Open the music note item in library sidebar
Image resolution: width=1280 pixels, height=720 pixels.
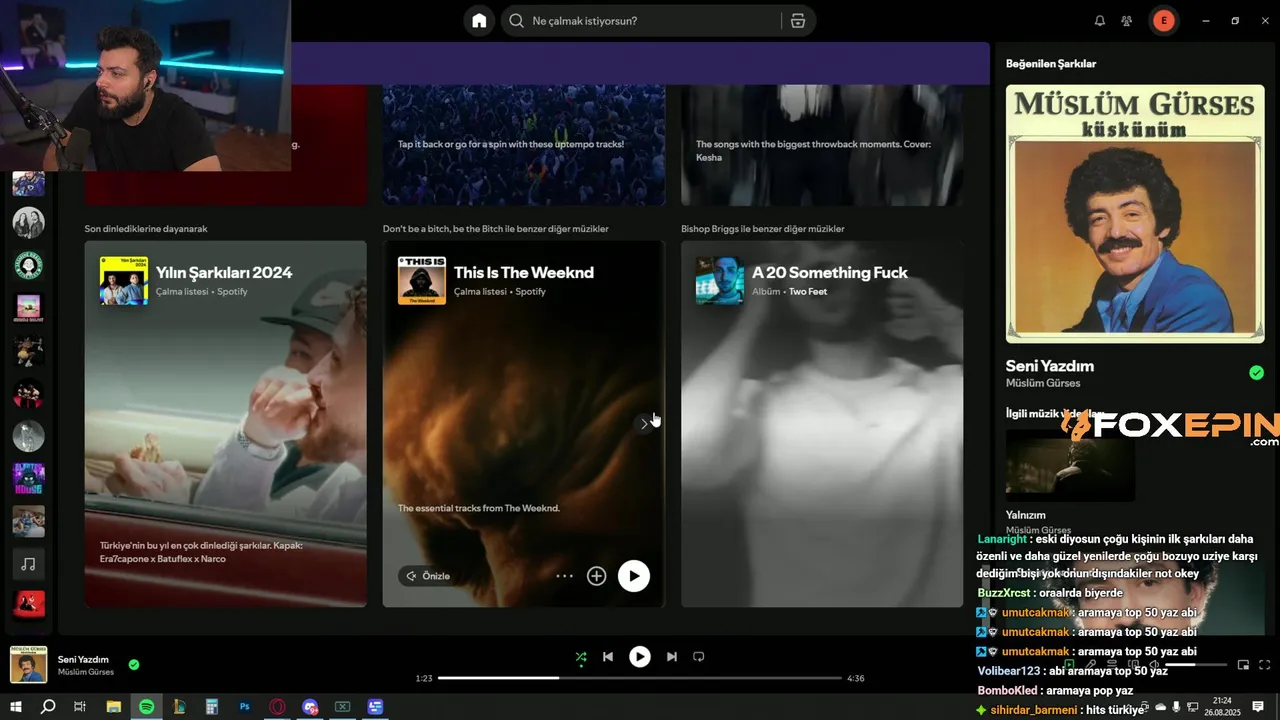[28, 564]
